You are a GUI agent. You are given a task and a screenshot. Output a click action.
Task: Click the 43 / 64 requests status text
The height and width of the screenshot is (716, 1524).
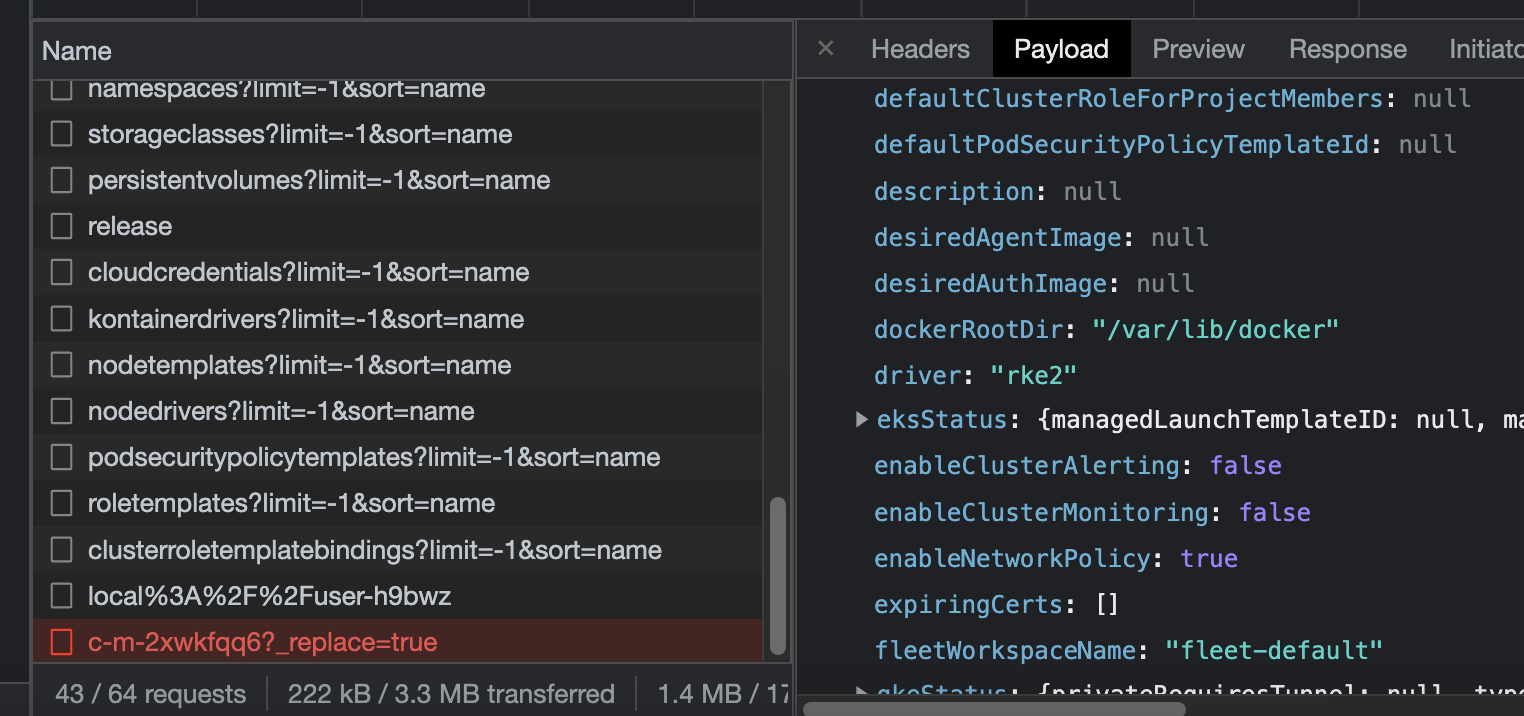150,694
